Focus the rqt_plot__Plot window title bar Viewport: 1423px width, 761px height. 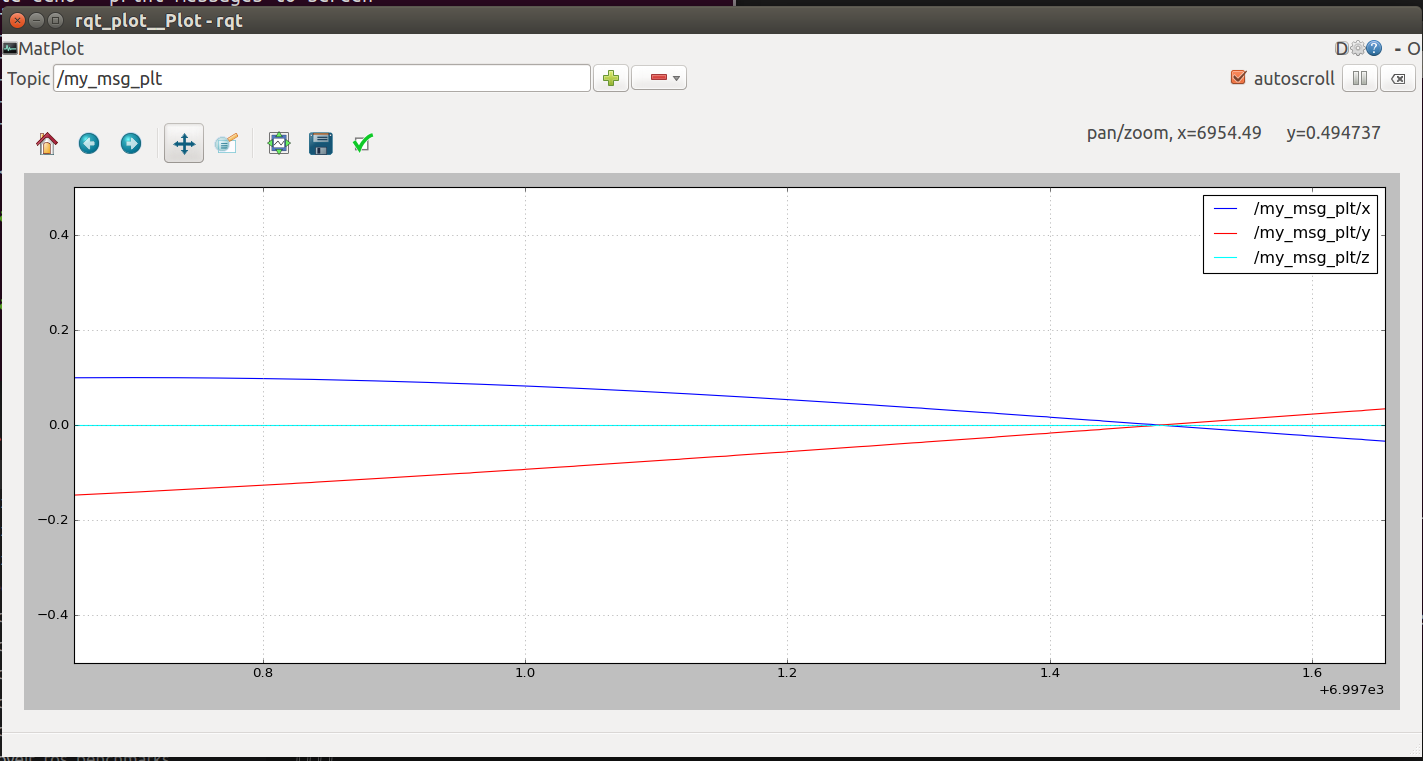click(200, 20)
